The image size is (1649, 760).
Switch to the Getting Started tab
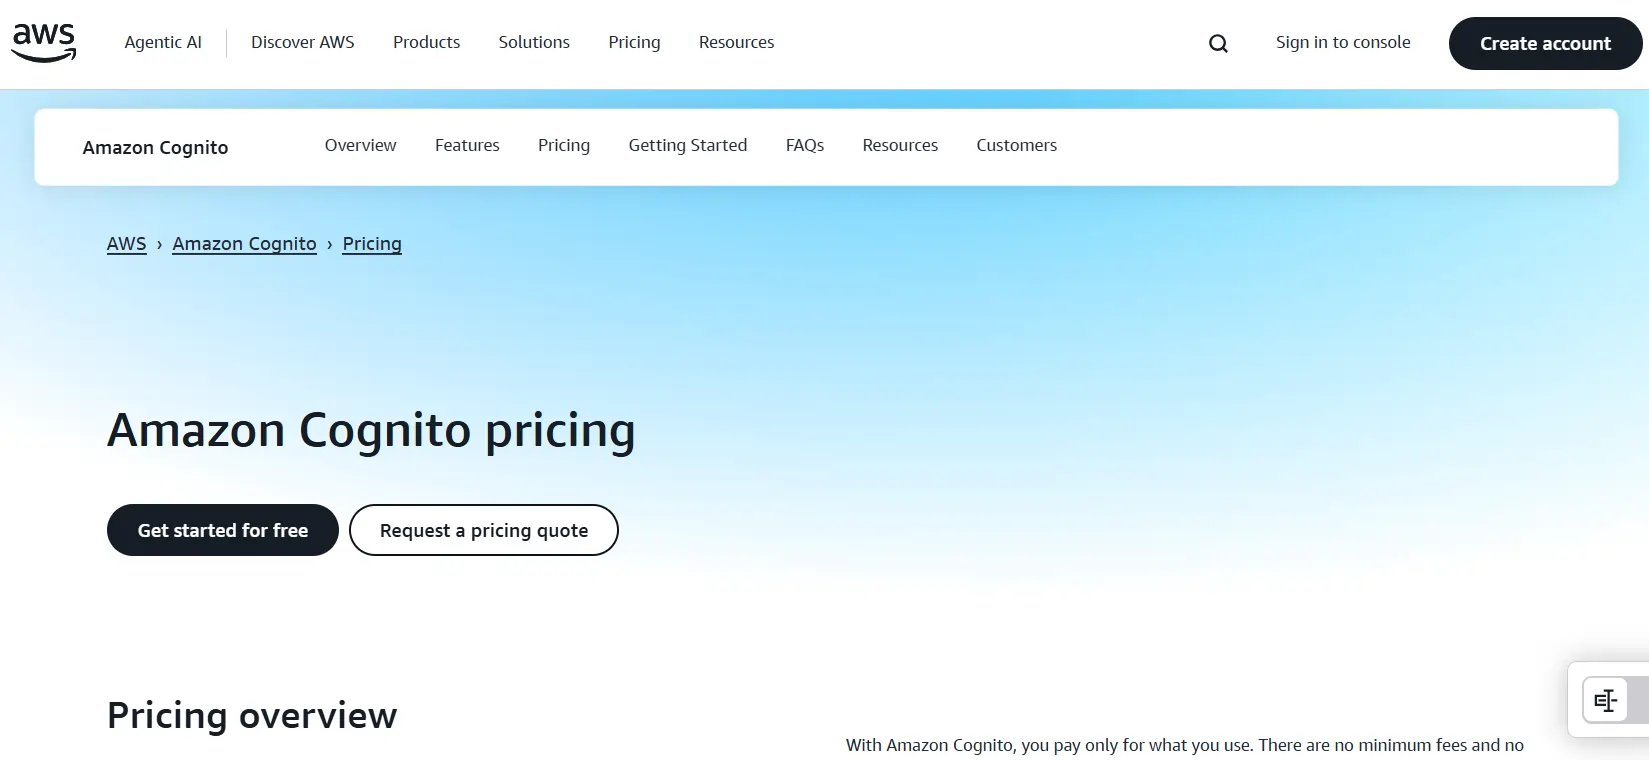point(688,145)
